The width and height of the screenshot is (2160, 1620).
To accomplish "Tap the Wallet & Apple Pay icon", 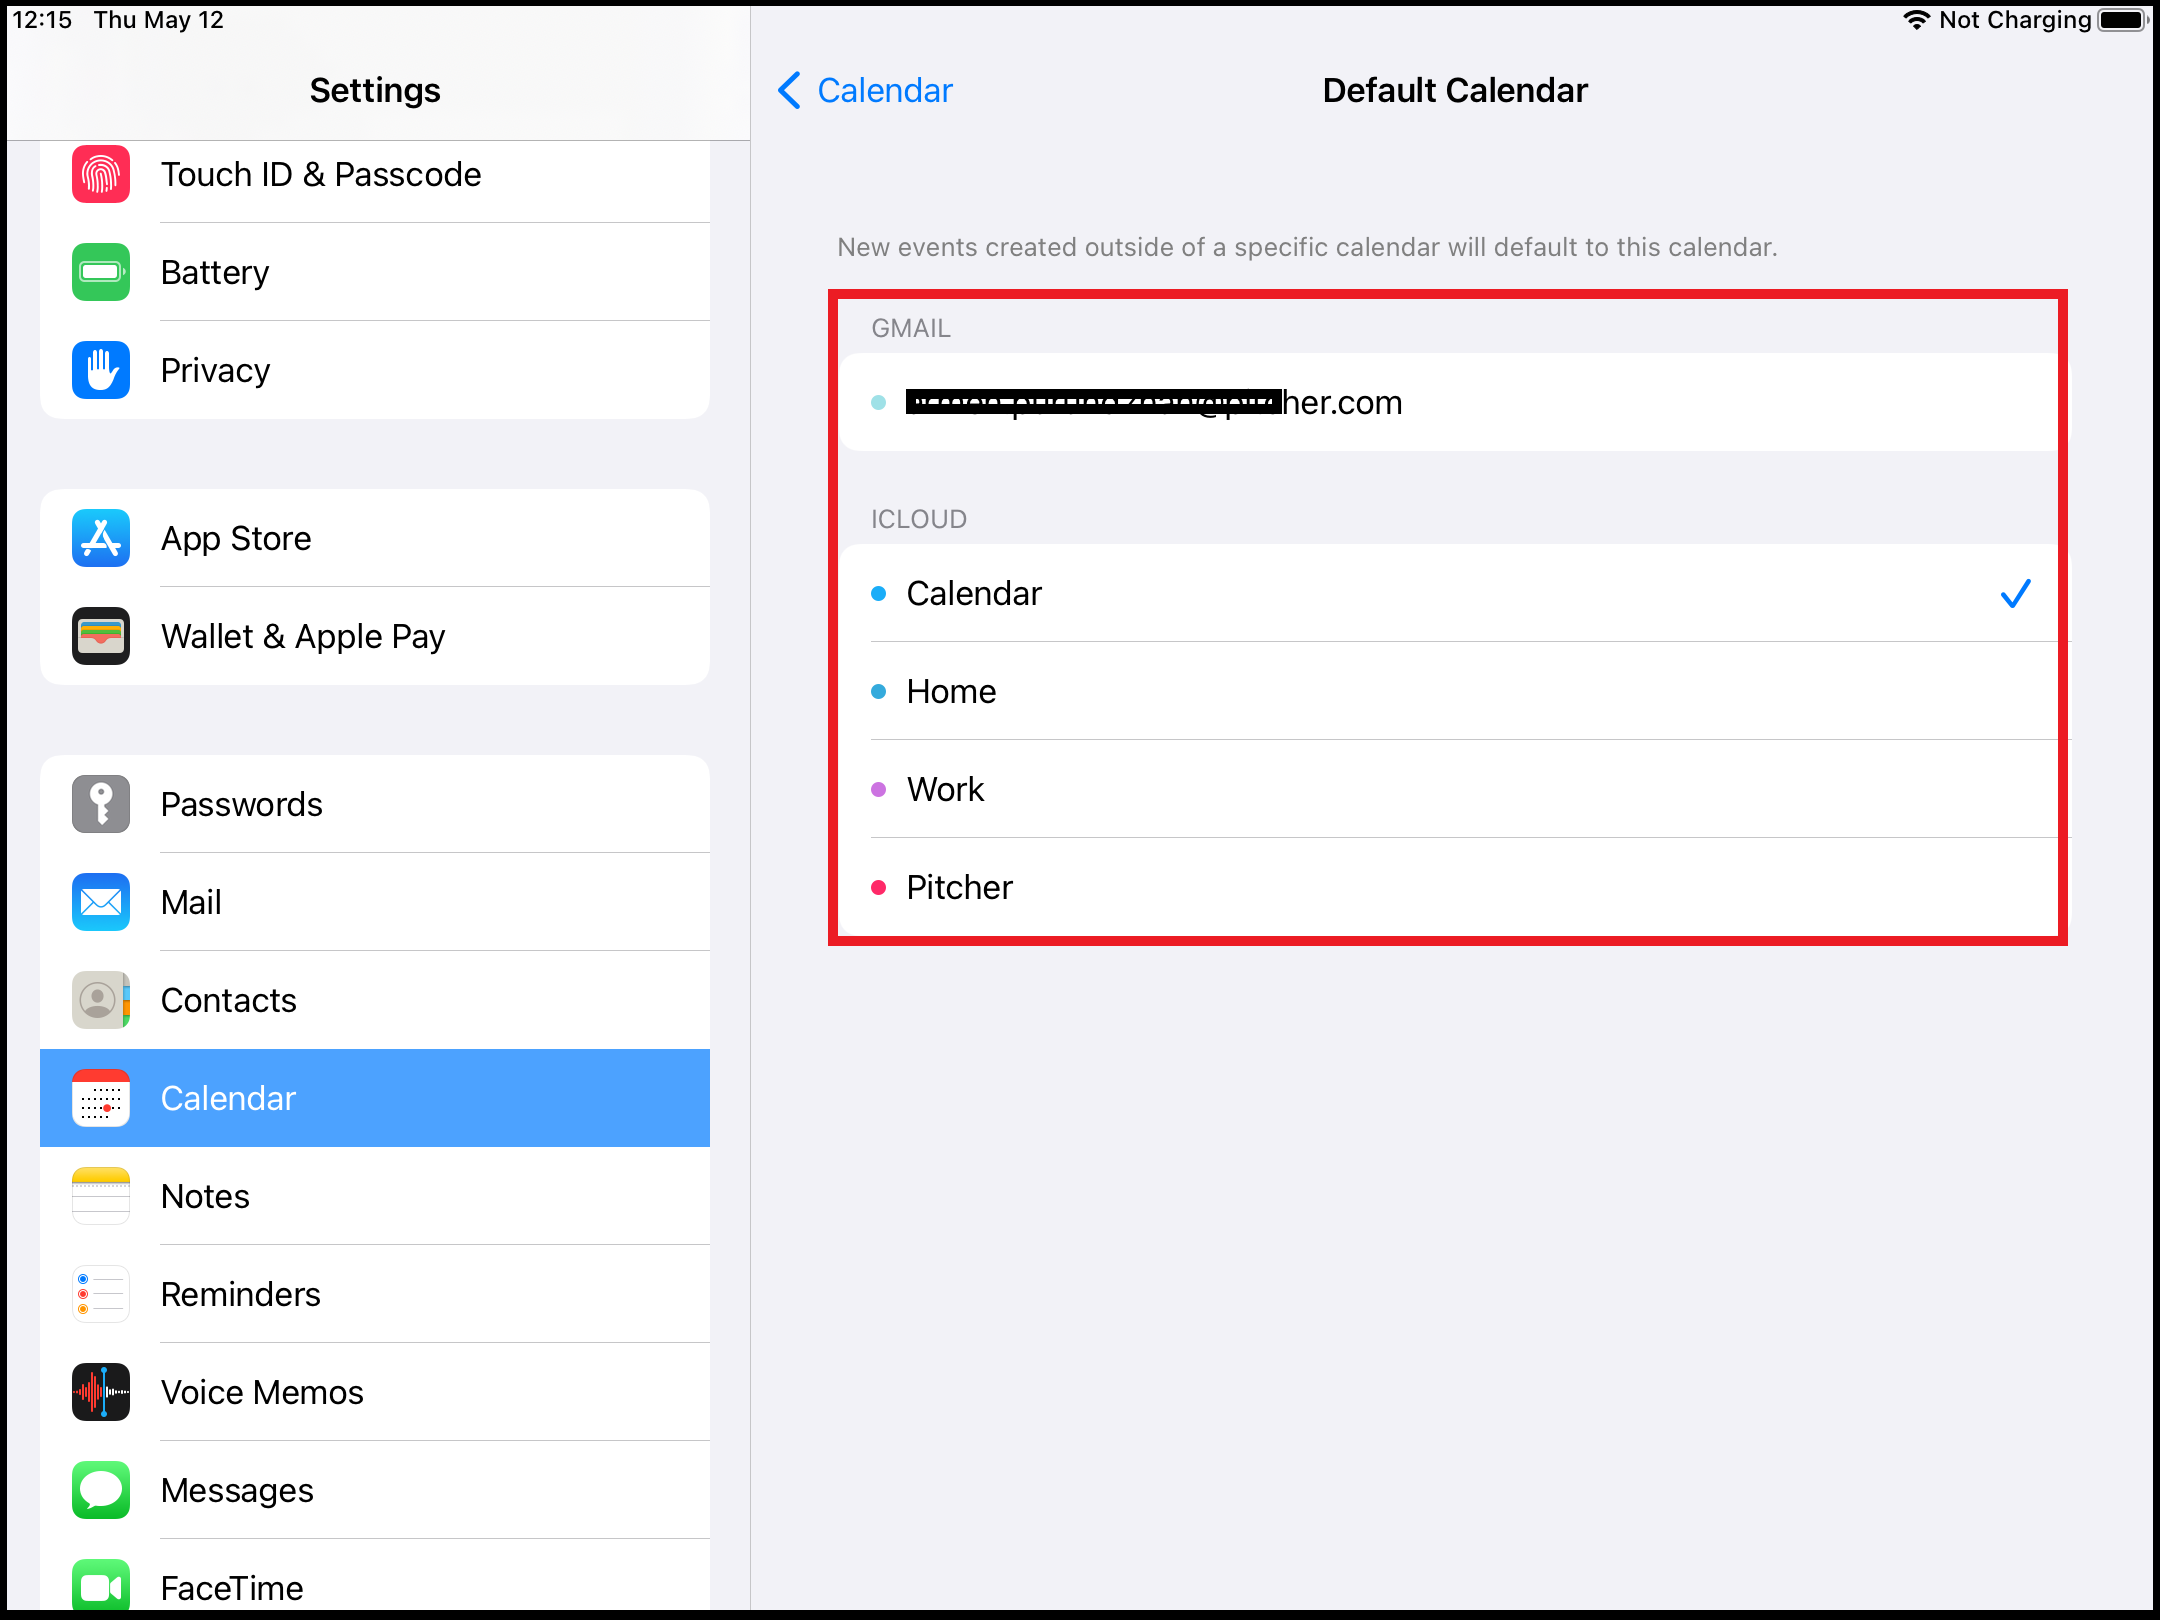I will coord(101,636).
